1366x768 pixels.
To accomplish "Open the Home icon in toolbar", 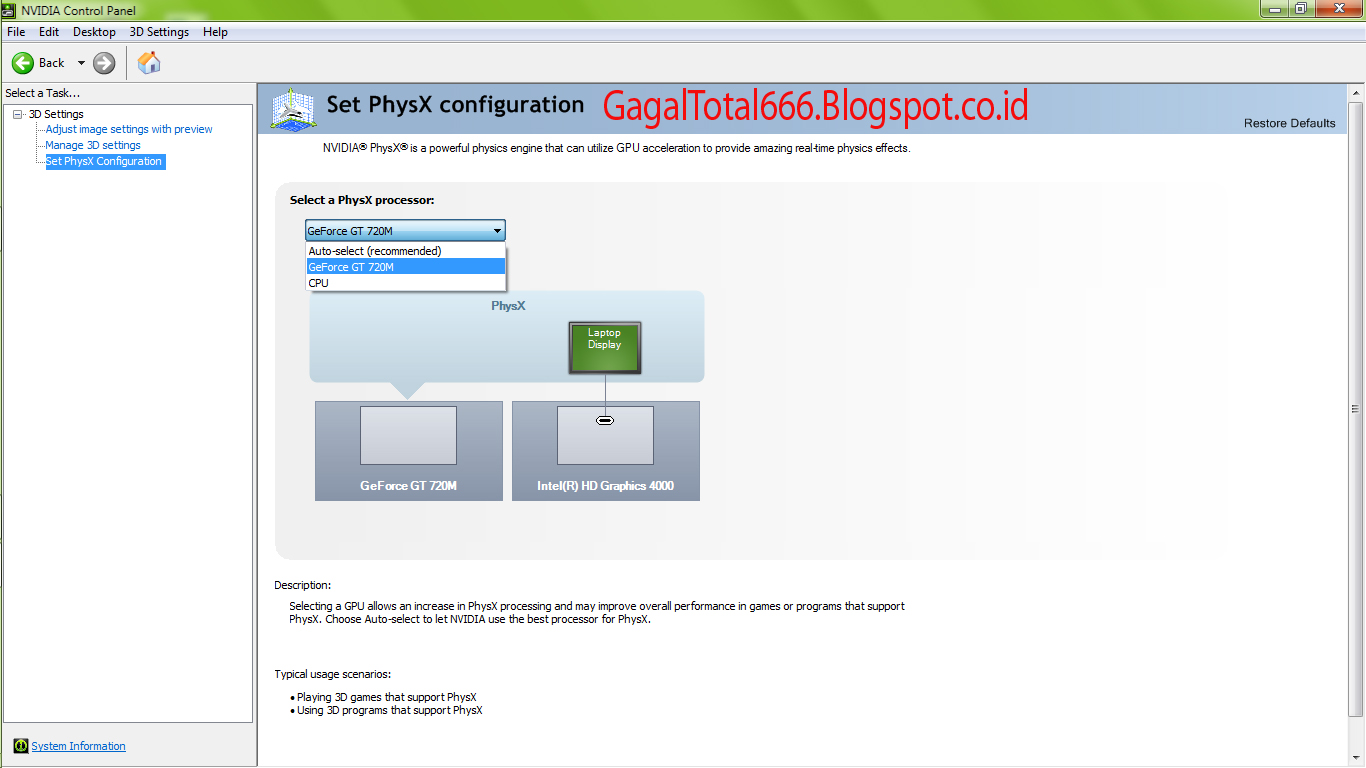I will pyautogui.click(x=149, y=63).
